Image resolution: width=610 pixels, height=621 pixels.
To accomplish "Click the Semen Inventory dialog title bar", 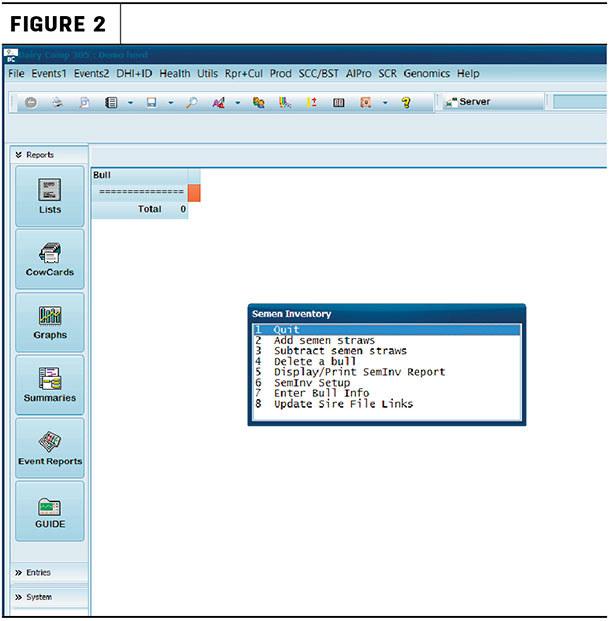I will coord(387,314).
